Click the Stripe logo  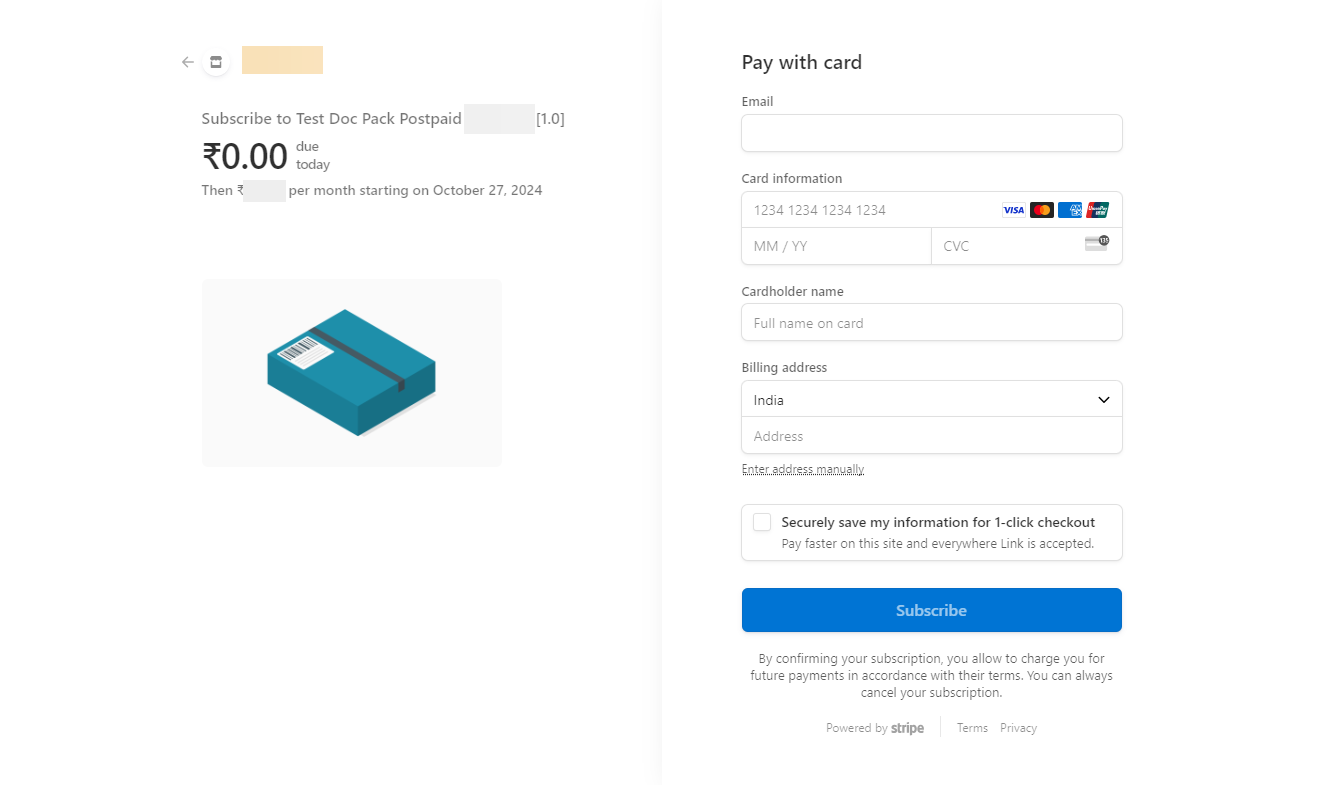coord(907,728)
